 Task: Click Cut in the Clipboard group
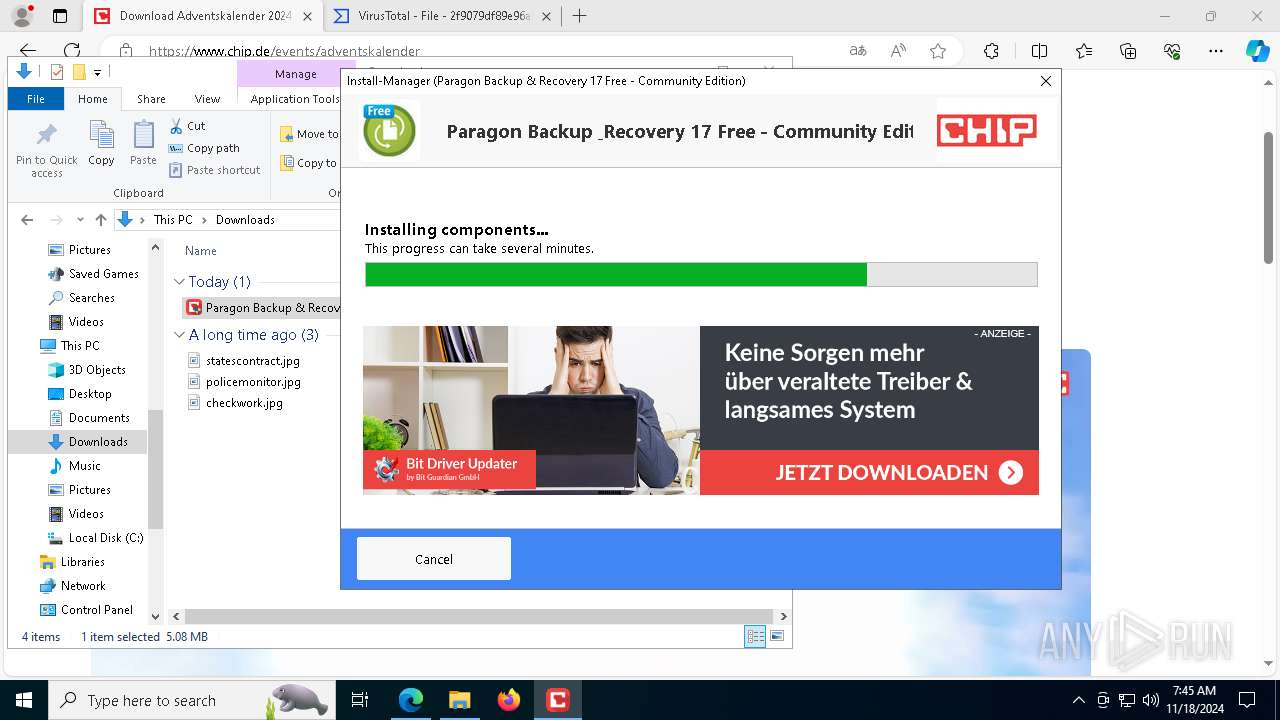(x=187, y=126)
